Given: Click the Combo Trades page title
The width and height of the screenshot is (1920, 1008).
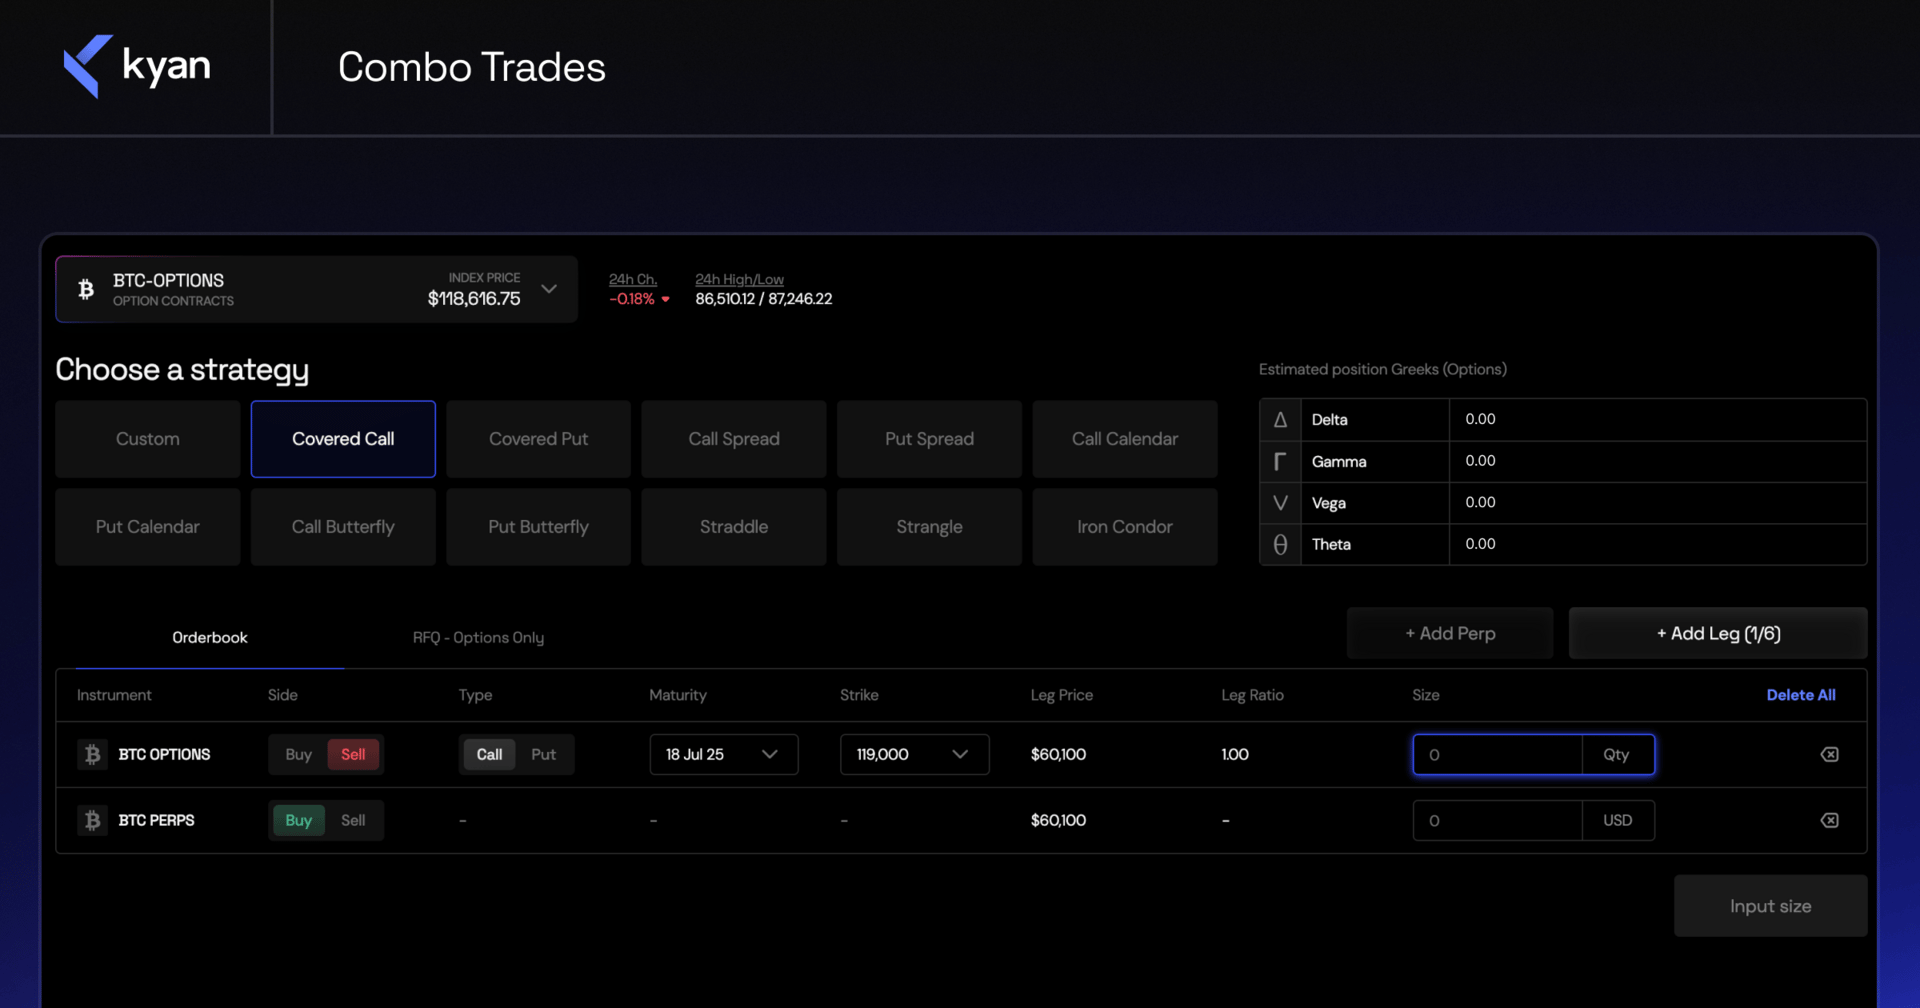Looking at the screenshot, I should 472,67.
